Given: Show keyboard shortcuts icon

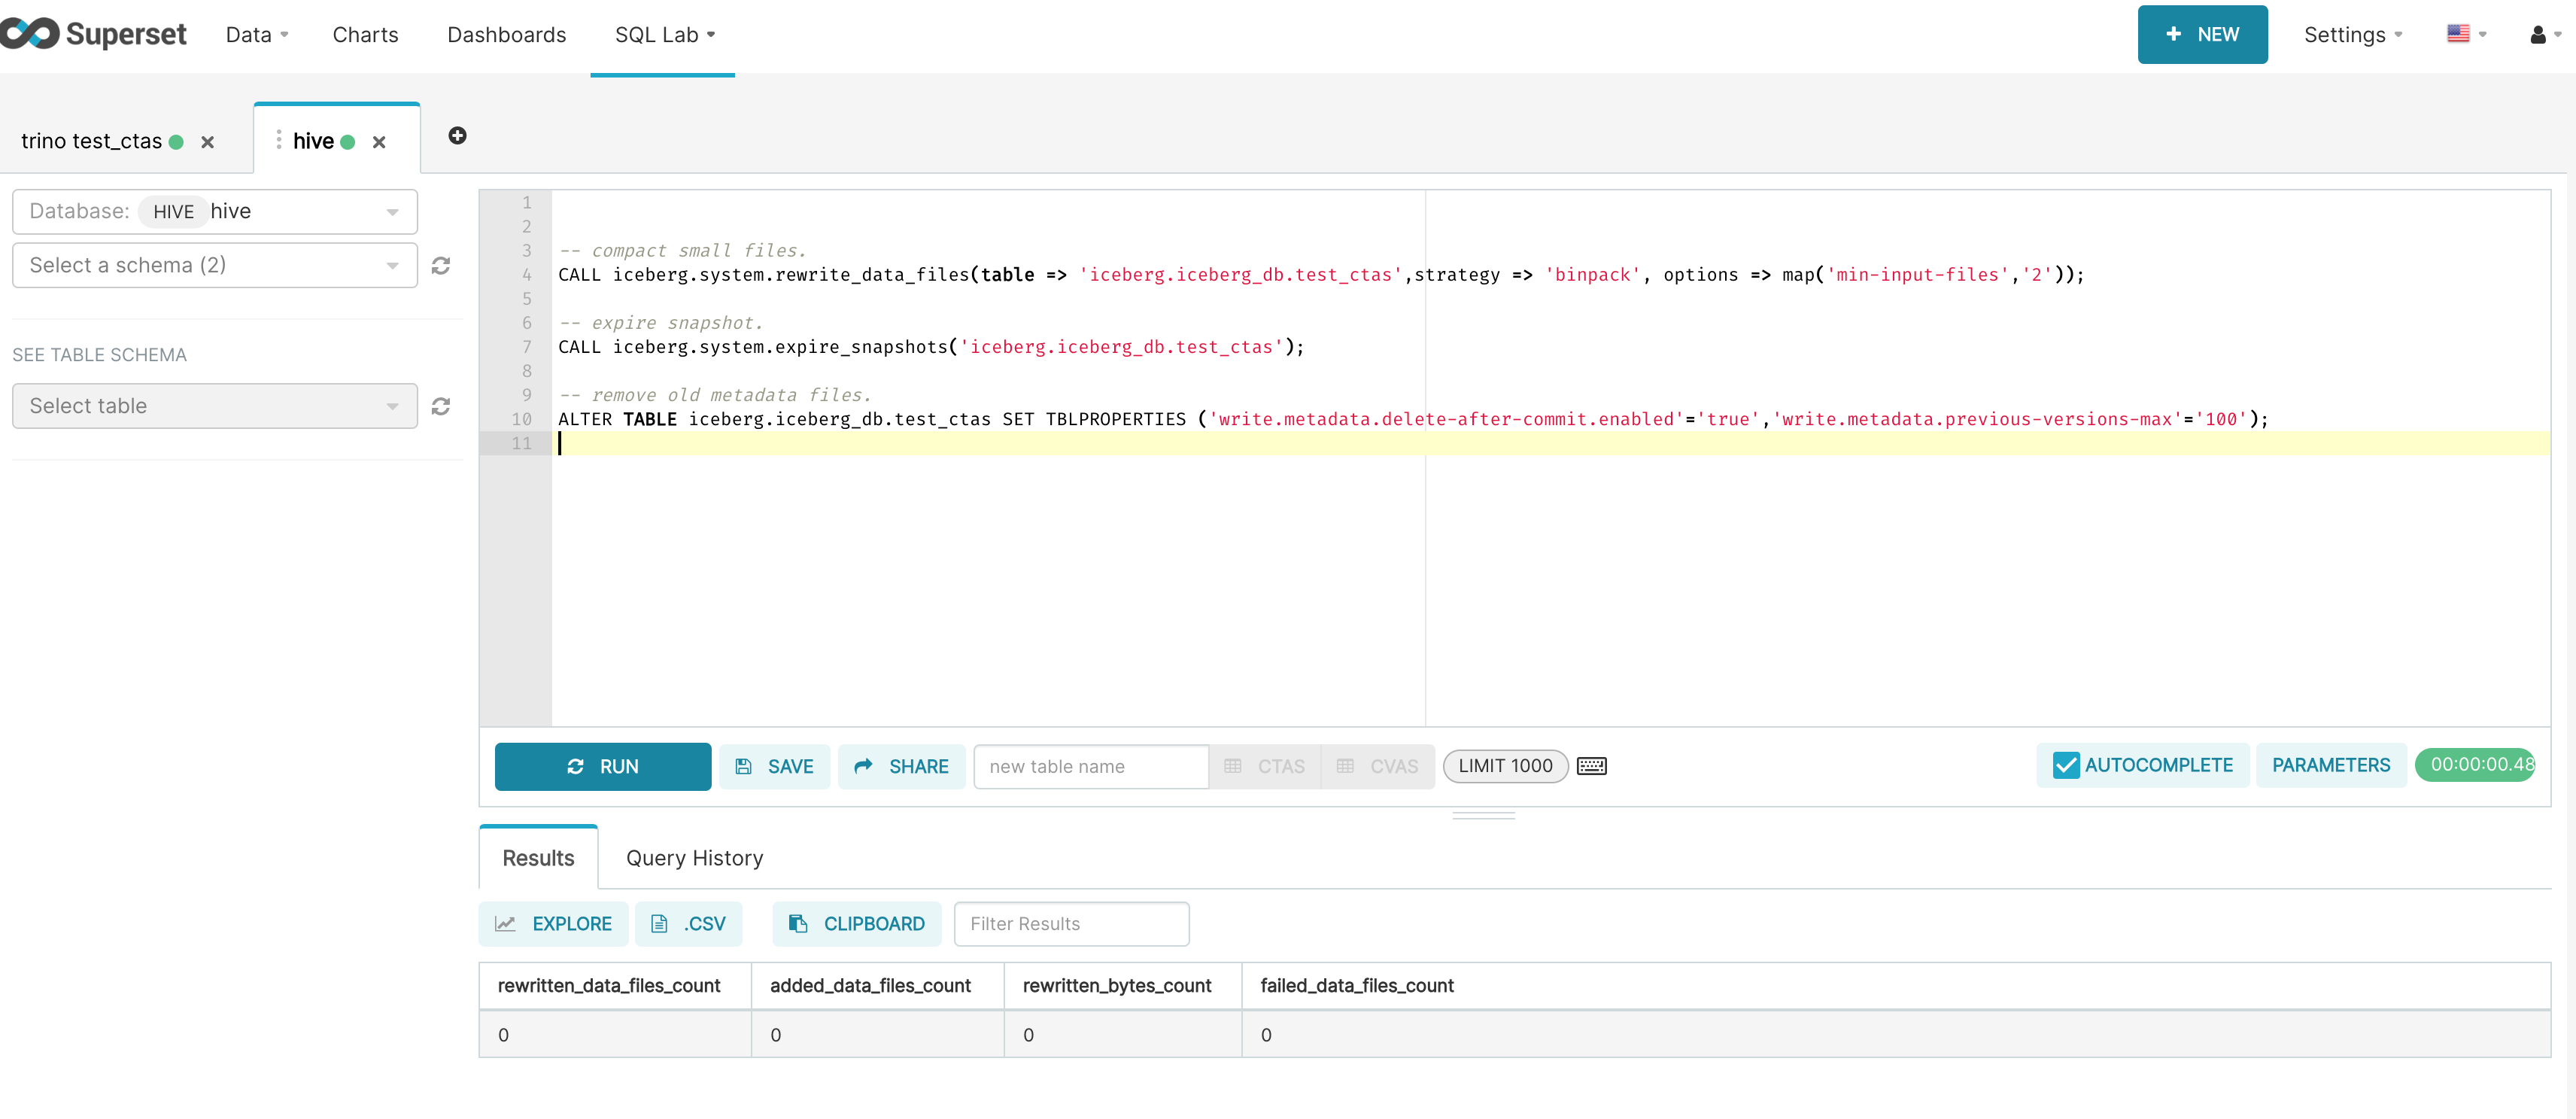Looking at the screenshot, I should 1591,766.
